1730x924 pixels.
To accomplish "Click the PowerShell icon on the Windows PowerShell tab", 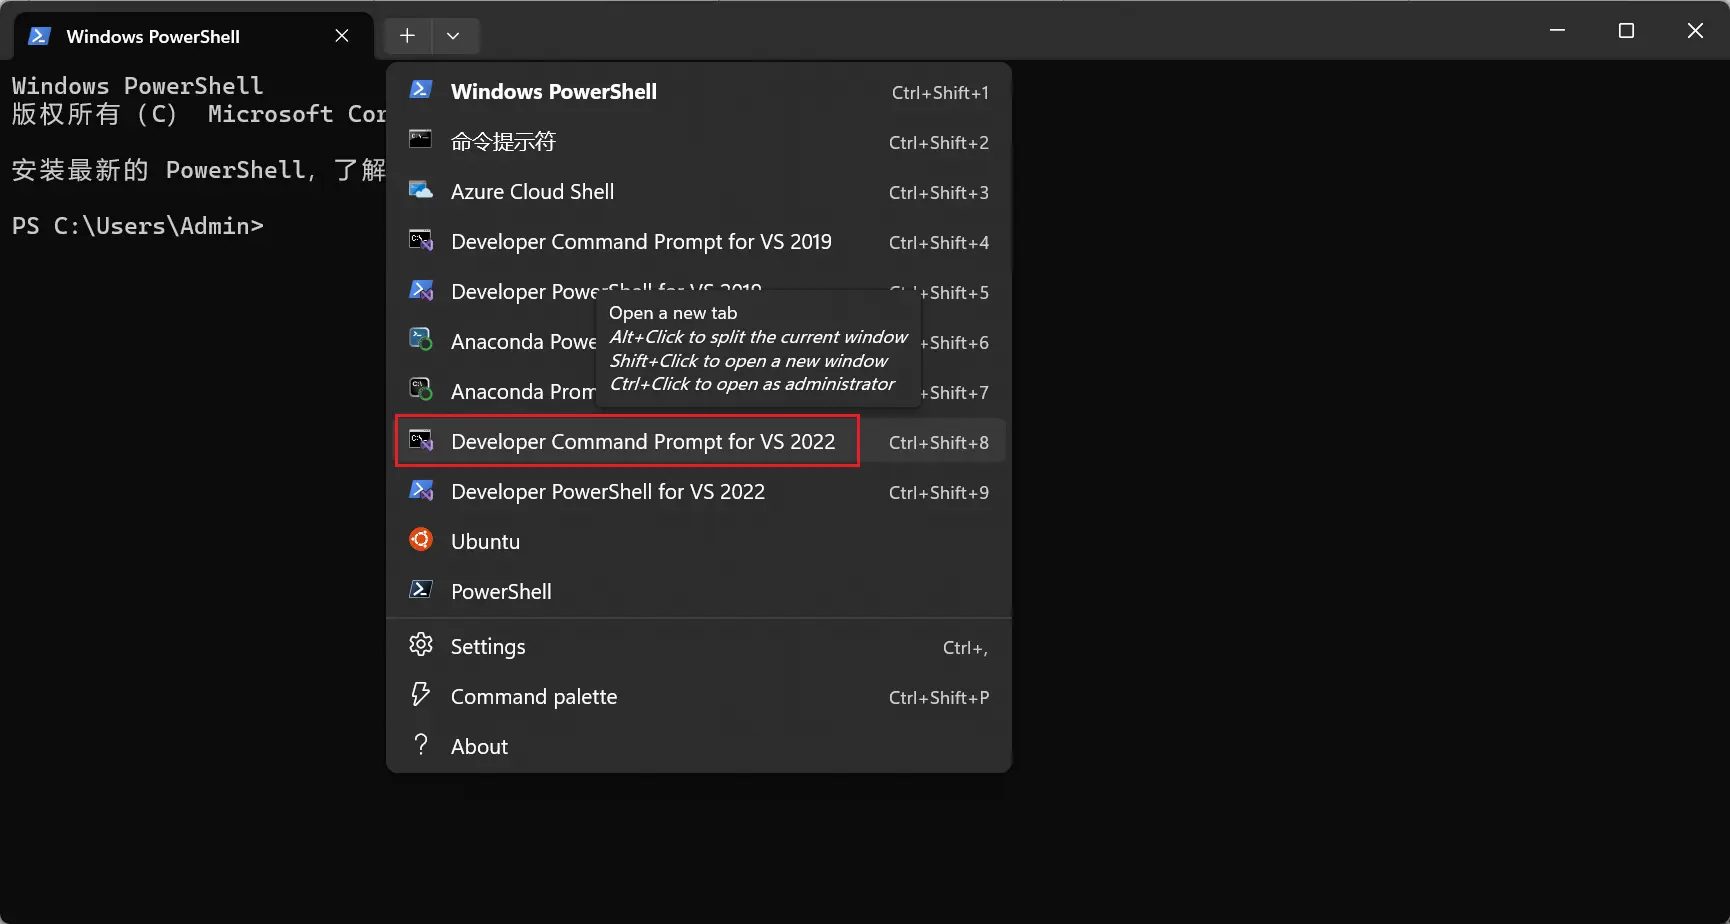I will coord(39,36).
